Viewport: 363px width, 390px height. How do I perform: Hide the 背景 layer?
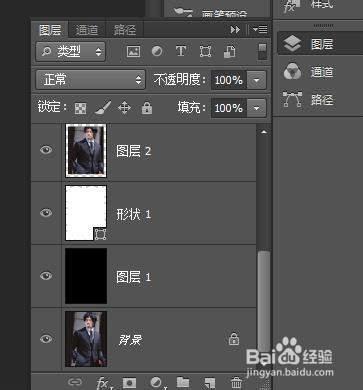46,339
